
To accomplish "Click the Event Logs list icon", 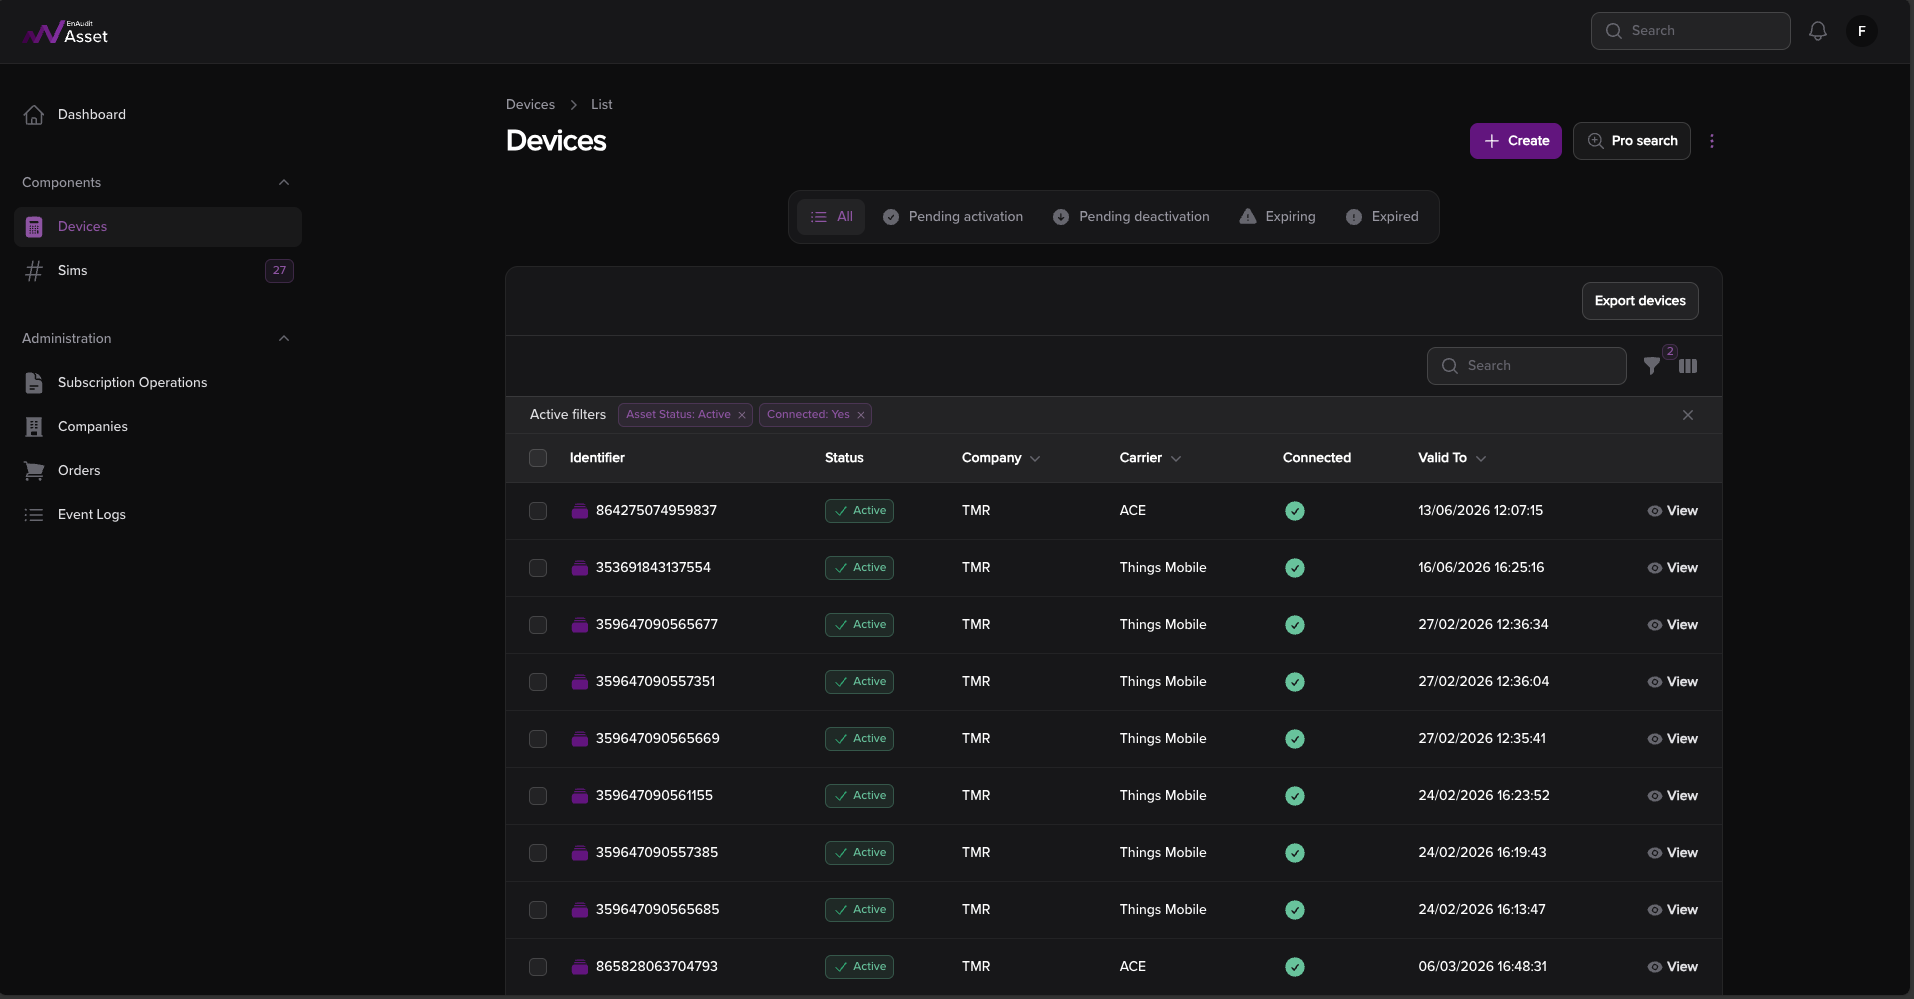I will pyautogui.click(x=34, y=515).
